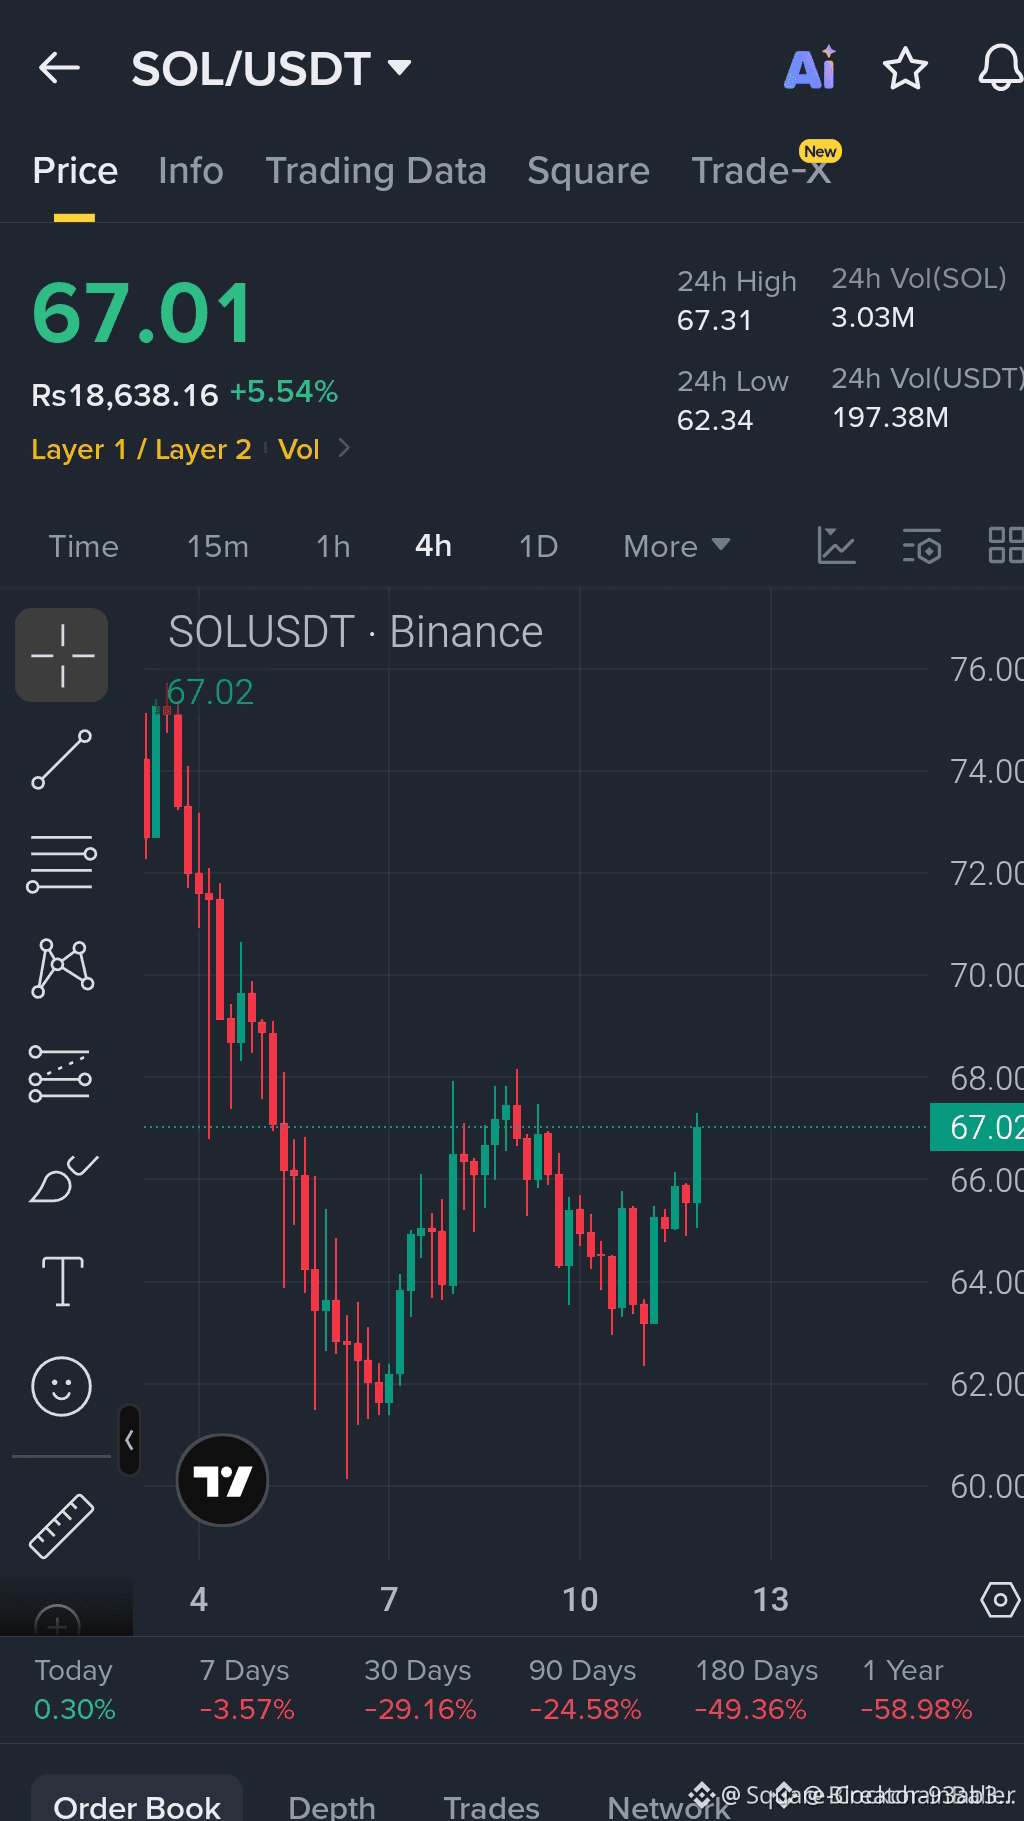1024x1821 pixels.
Task: Open the Square tab
Action: (588, 171)
